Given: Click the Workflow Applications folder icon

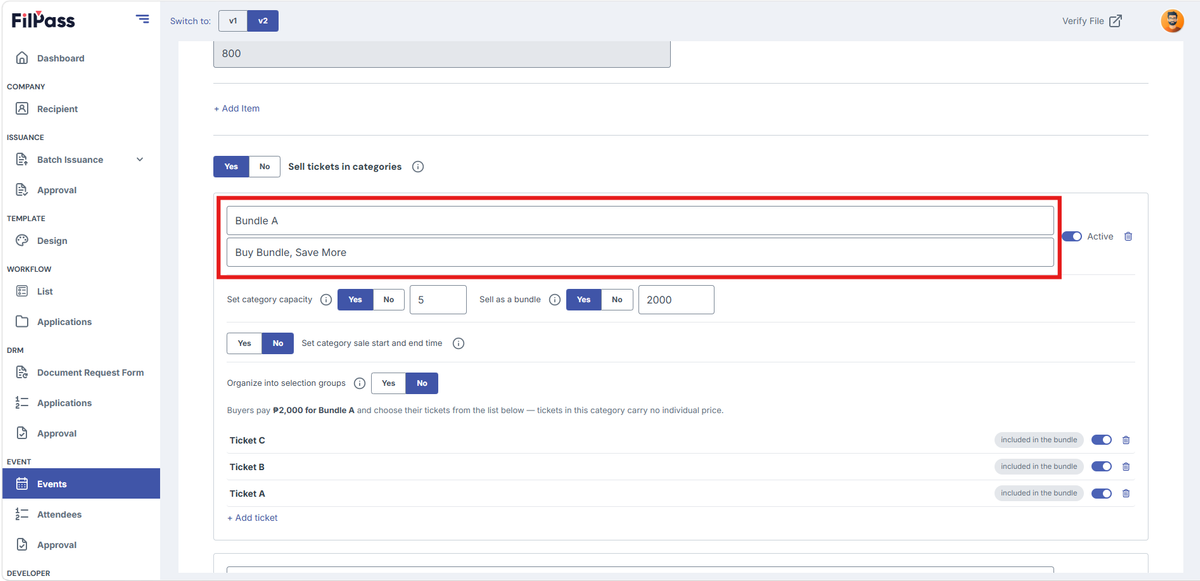Looking at the screenshot, I should (22, 322).
